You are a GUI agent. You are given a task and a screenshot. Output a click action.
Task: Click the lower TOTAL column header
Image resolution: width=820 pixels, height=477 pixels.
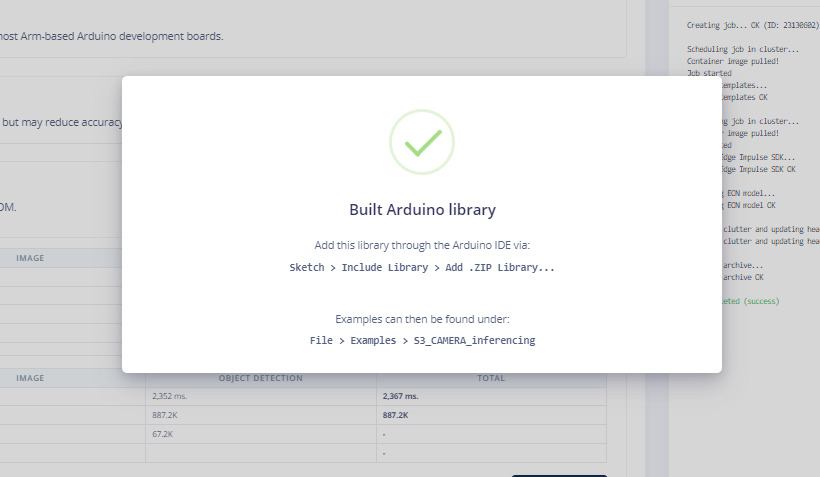coord(490,379)
